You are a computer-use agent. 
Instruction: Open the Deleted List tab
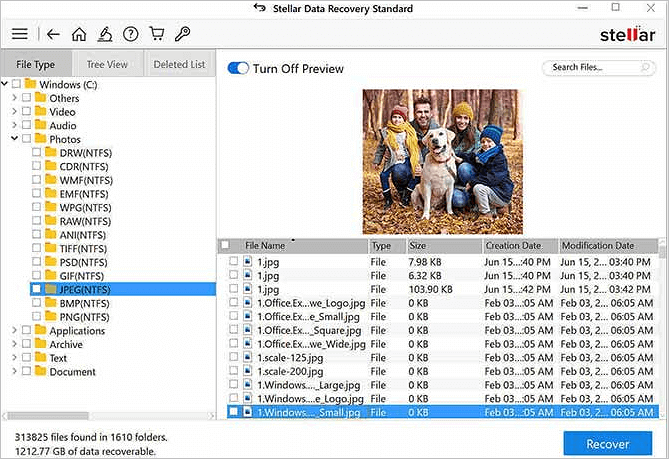point(179,65)
